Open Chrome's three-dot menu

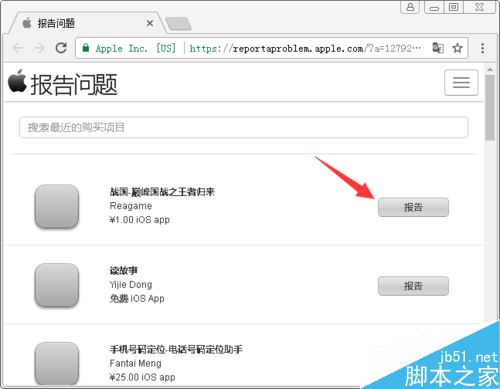tap(482, 48)
